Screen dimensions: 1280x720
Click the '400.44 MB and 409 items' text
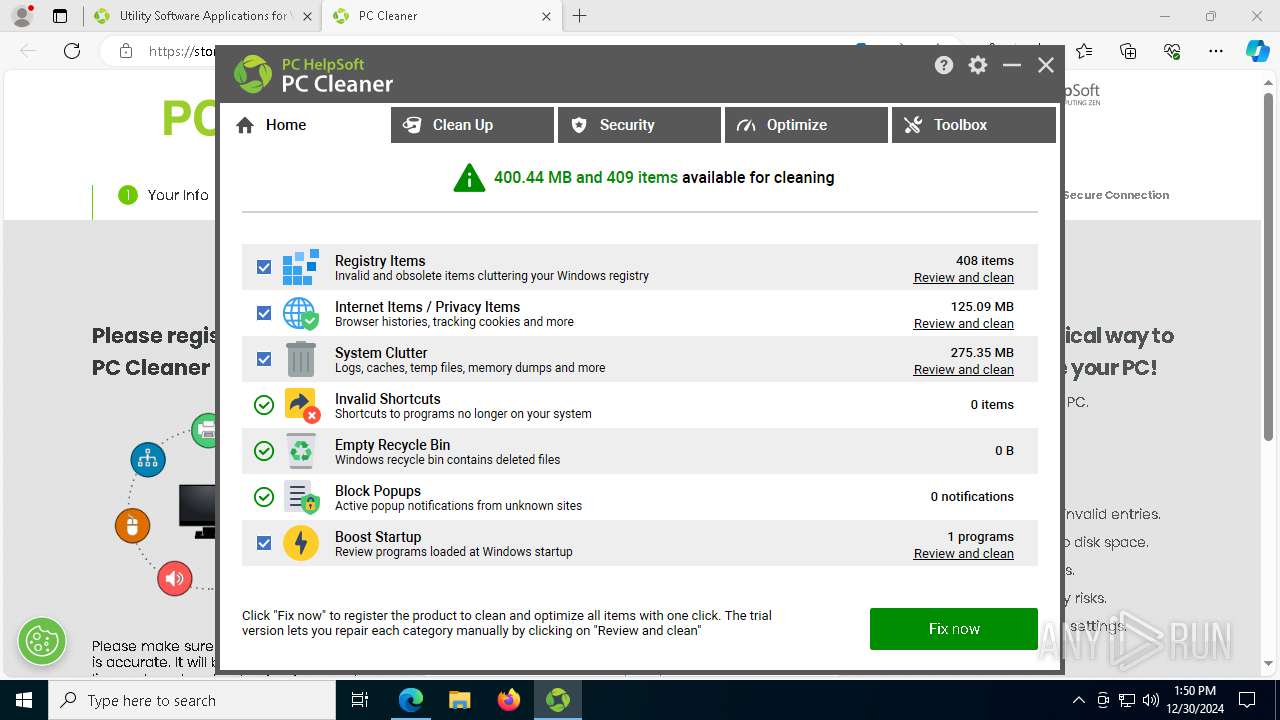pyautogui.click(x=585, y=178)
